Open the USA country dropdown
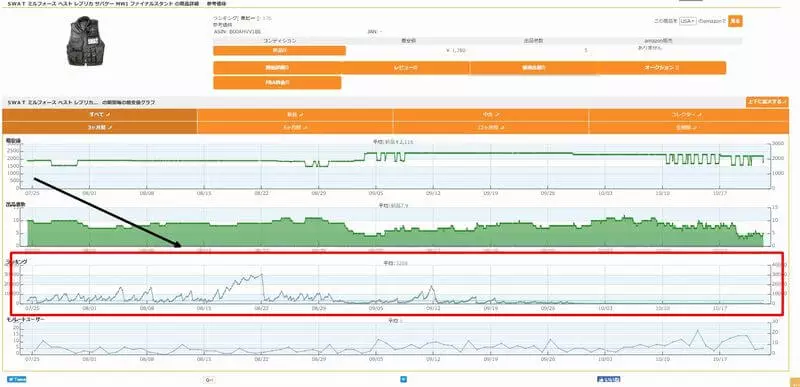This screenshot has height=387, width=800. (688, 21)
